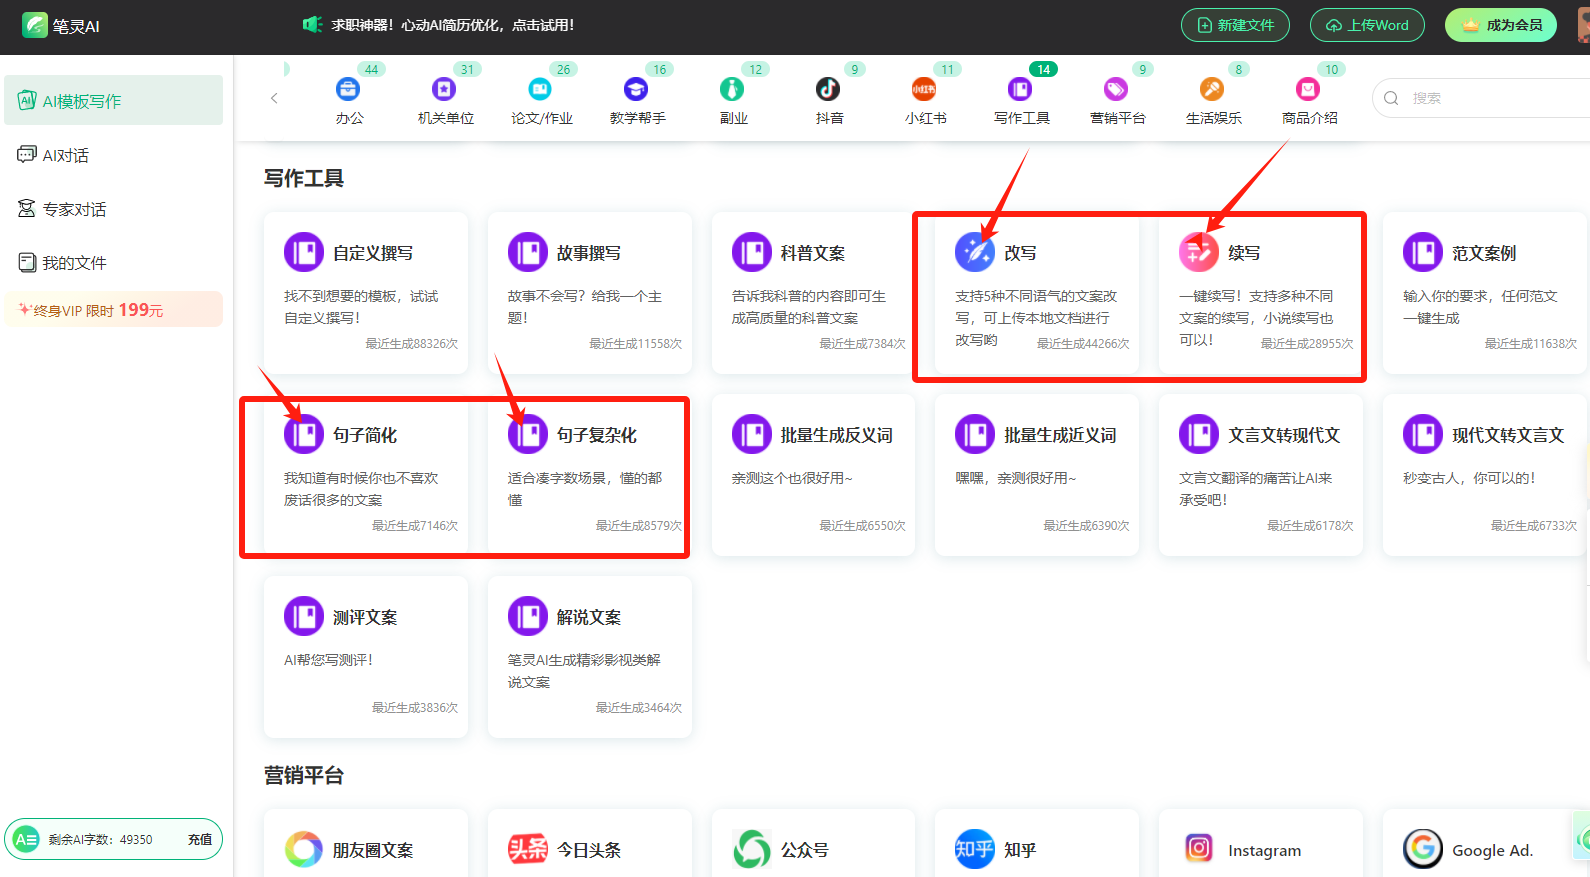Click the 新建文件 button

(x=1235, y=25)
